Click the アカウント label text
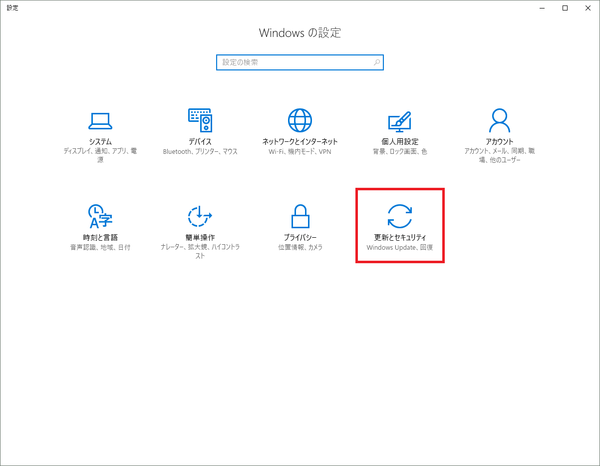The height and width of the screenshot is (466, 600). (x=499, y=142)
